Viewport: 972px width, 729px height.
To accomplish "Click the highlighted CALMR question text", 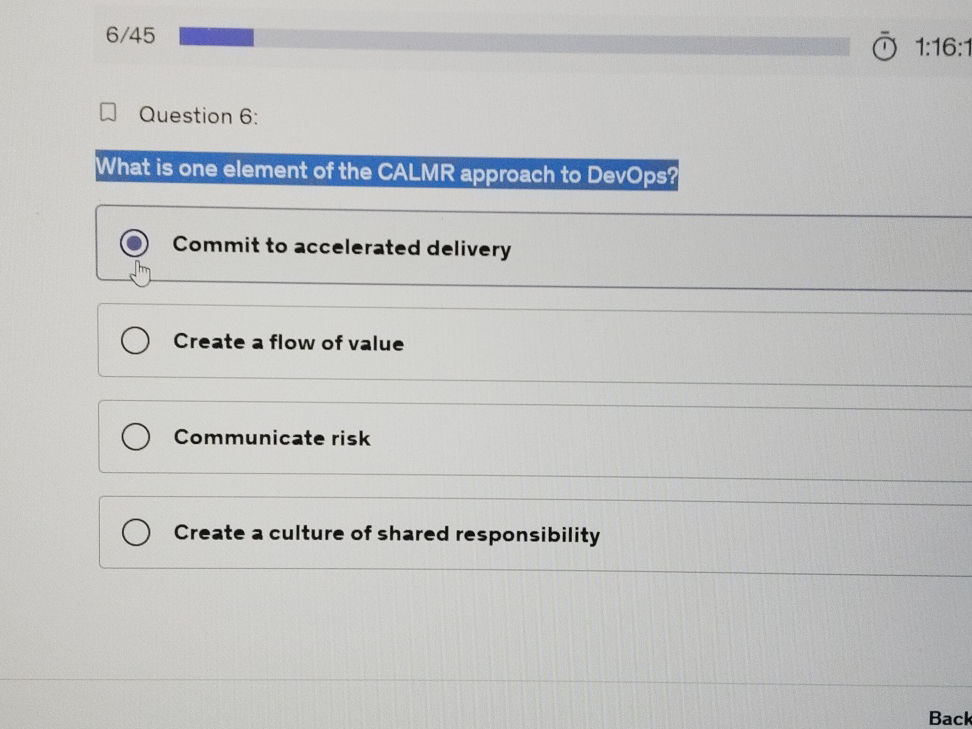I will pyautogui.click(x=386, y=171).
